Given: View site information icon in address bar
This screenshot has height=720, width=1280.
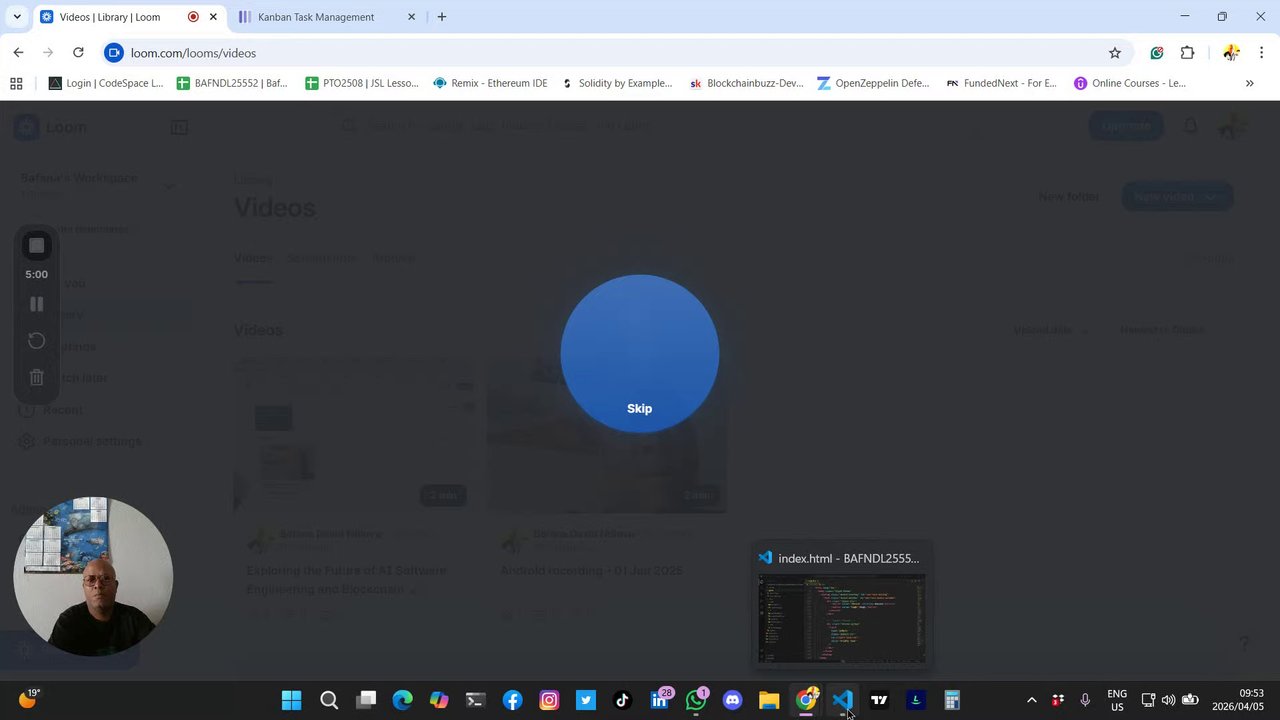Looking at the screenshot, I should [114, 53].
